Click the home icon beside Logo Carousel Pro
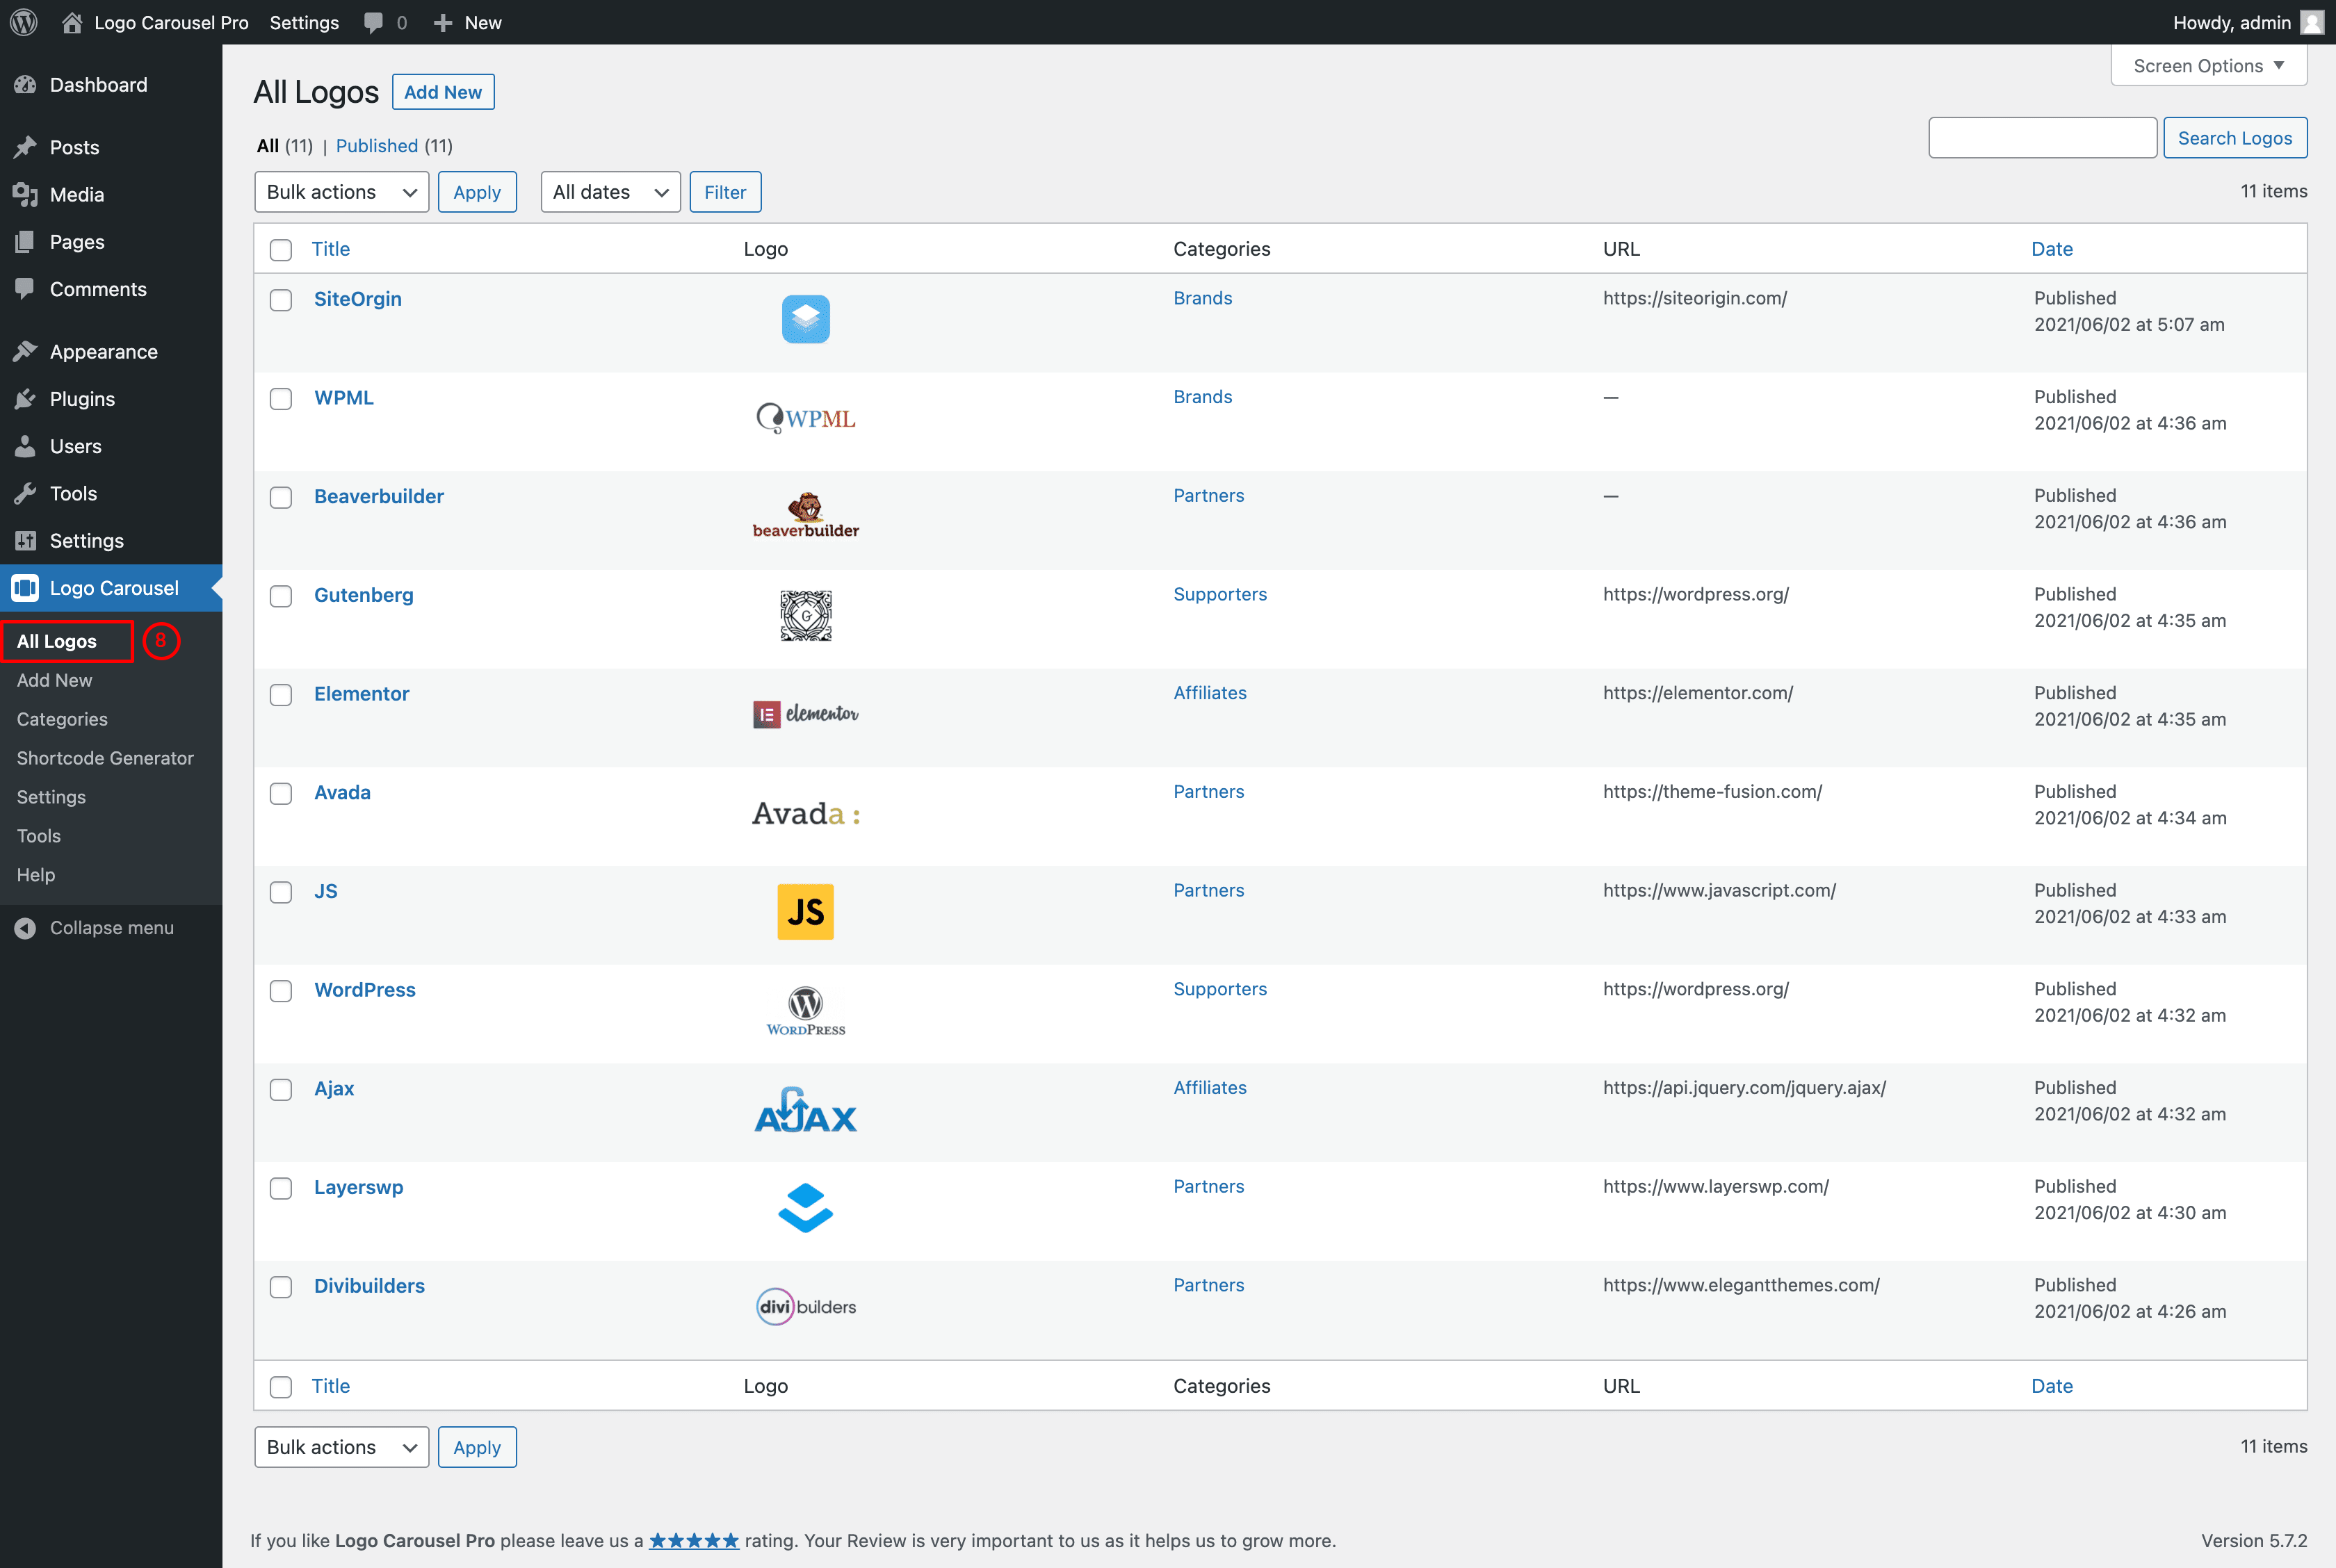Viewport: 2336px width, 1568px height. tap(72, 22)
